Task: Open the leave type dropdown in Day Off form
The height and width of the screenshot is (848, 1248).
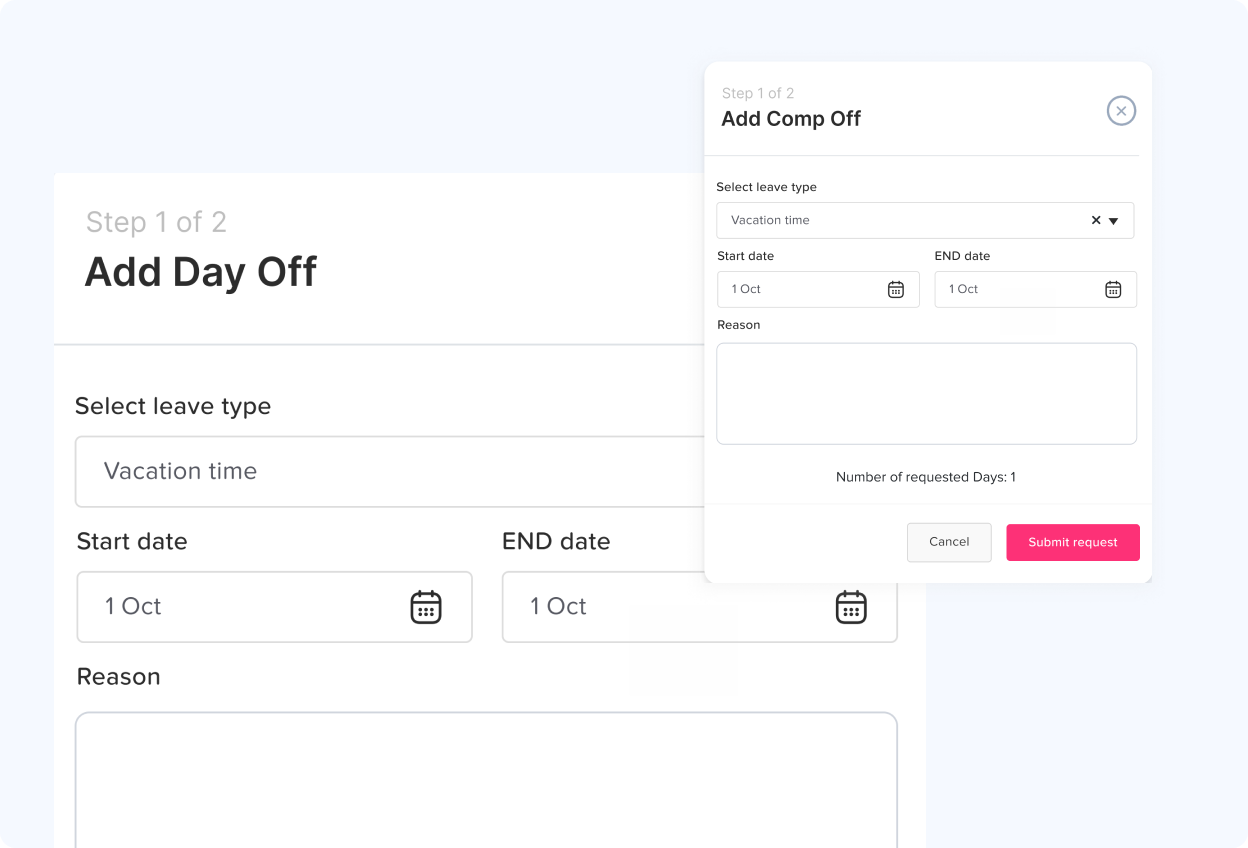Action: 390,471
